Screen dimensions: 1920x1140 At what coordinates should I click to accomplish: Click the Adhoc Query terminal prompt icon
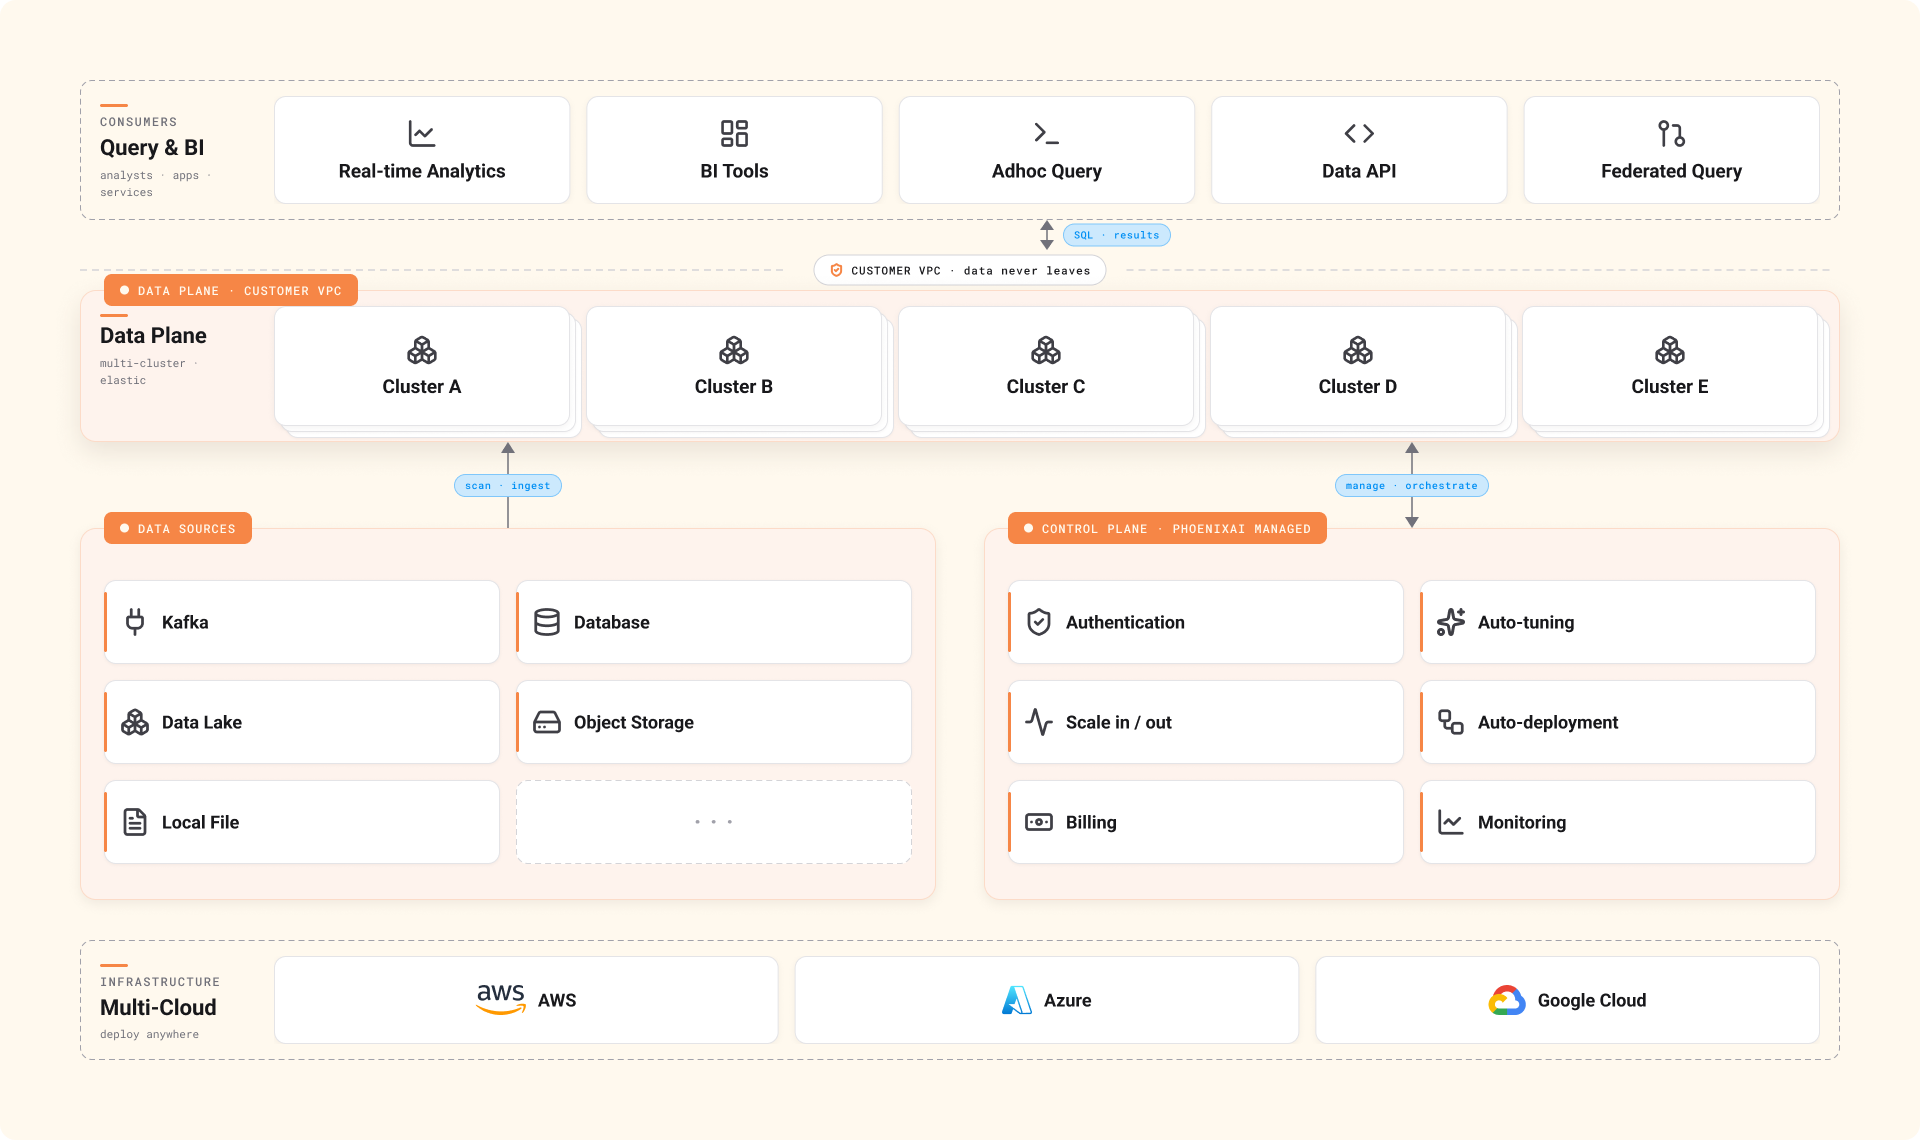tap(1046, 133)
